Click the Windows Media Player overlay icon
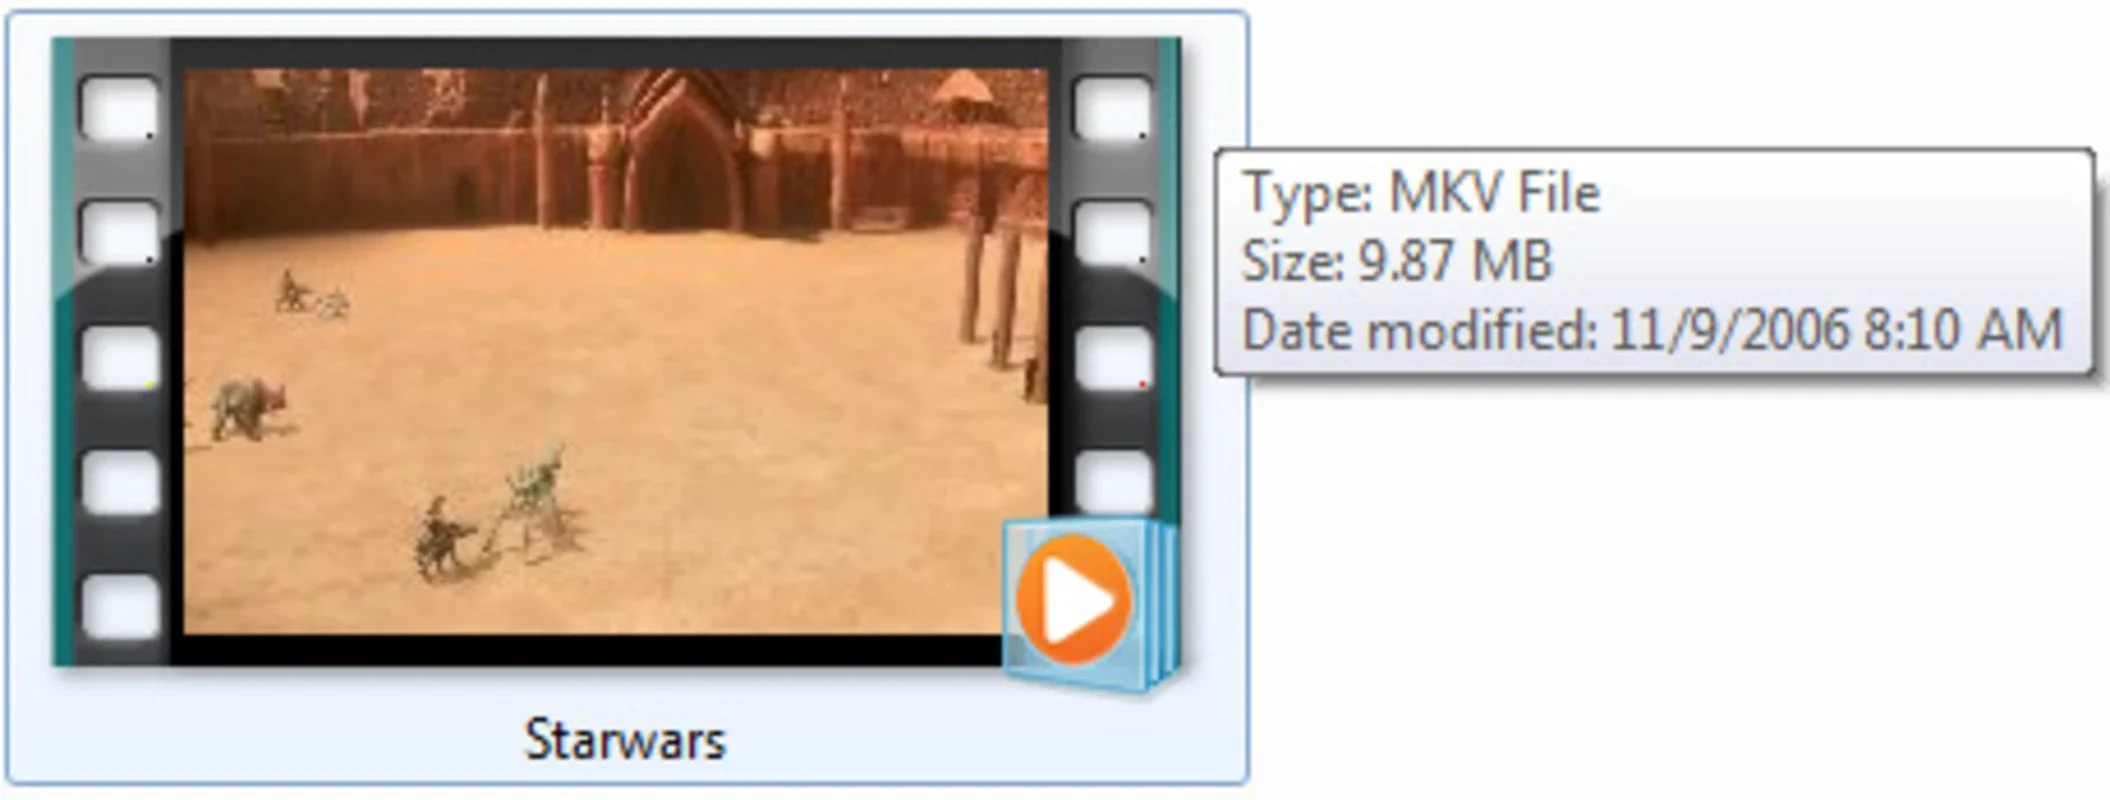This screenshot has width=2110, height=800. point(1092,607)
